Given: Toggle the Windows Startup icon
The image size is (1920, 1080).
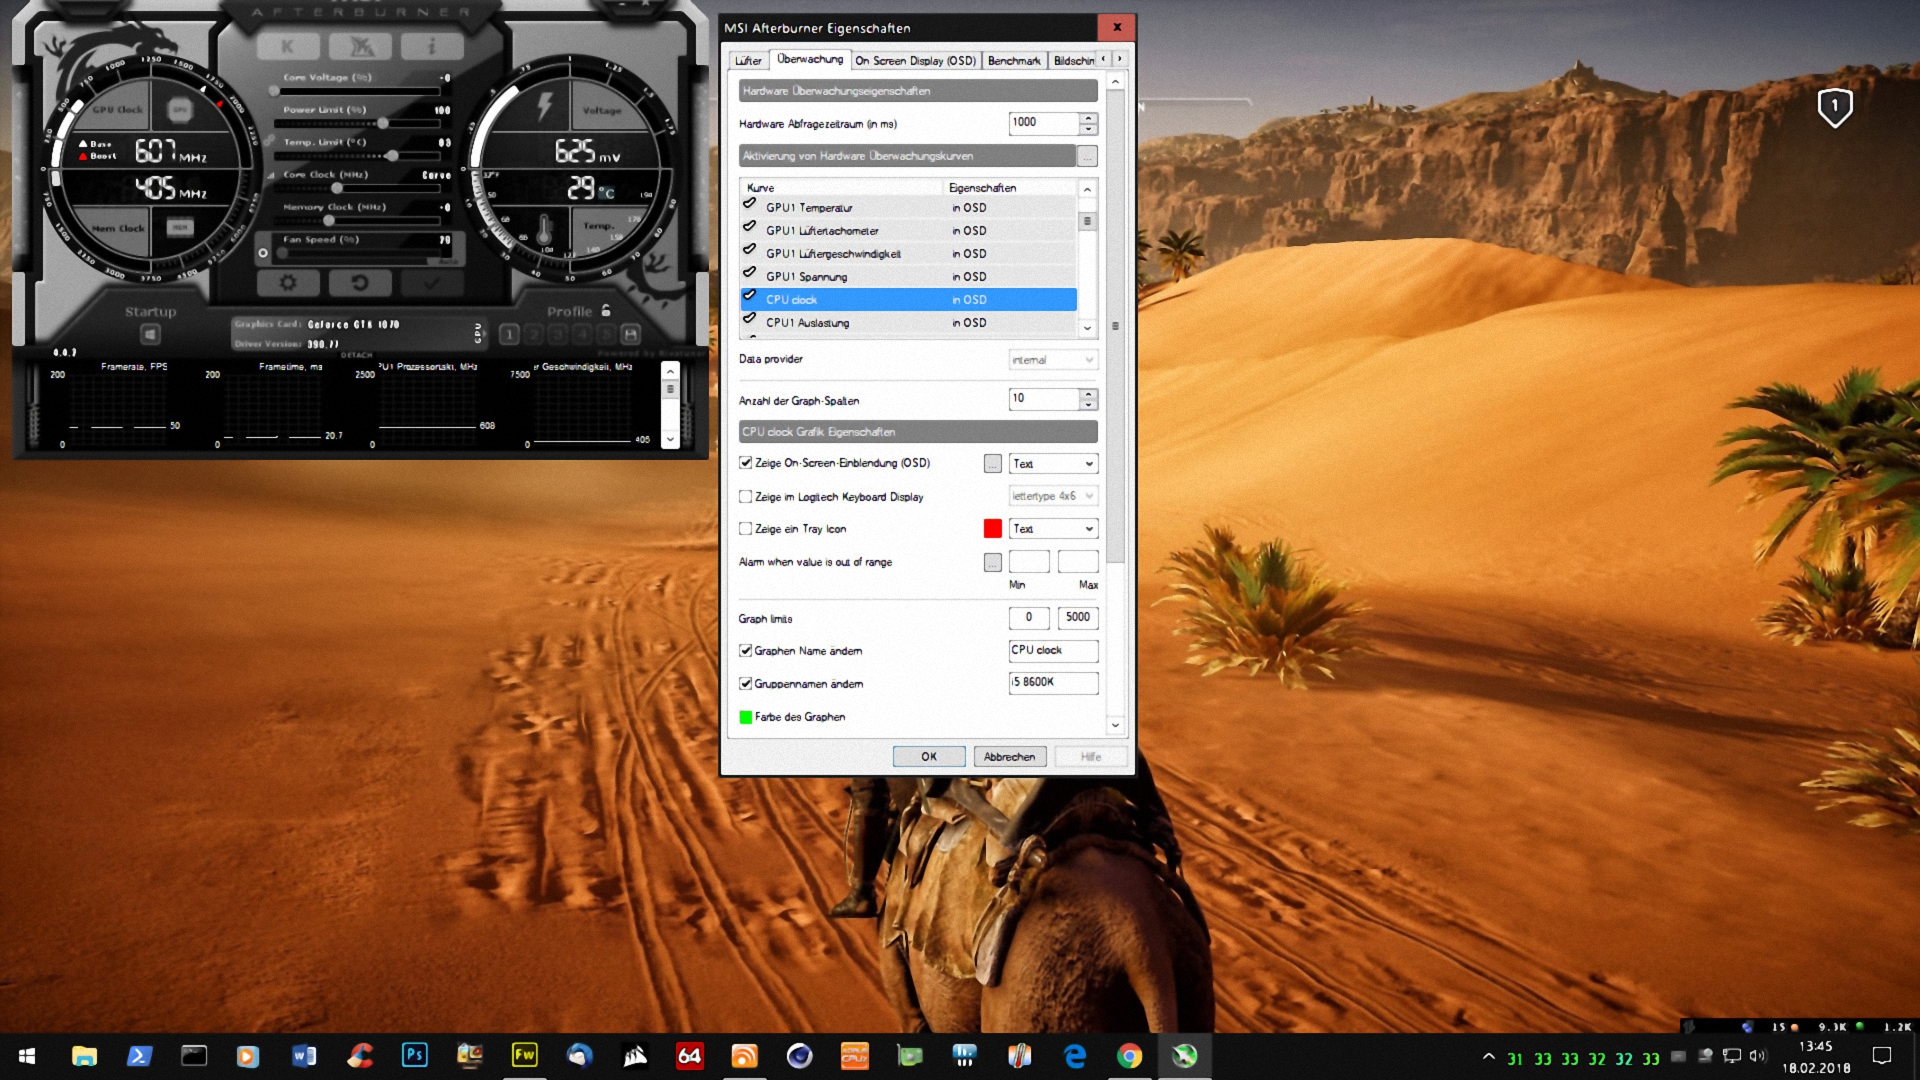Looking at the screenshot, I should 150,334.
